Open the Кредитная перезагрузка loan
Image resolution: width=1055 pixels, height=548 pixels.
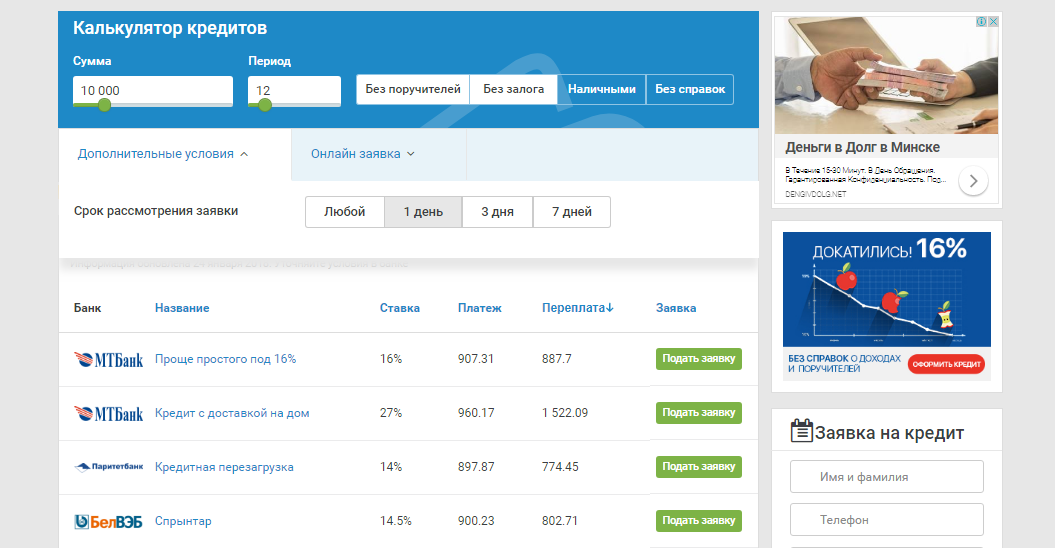[x=224, y=467]
